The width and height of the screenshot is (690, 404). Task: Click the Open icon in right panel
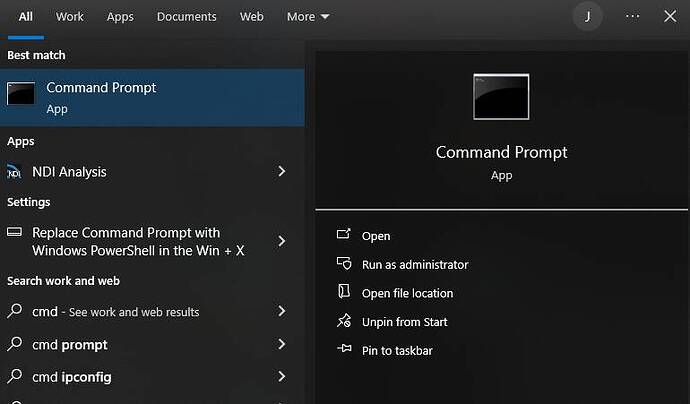pyautogui.click(x=344, y=236)
